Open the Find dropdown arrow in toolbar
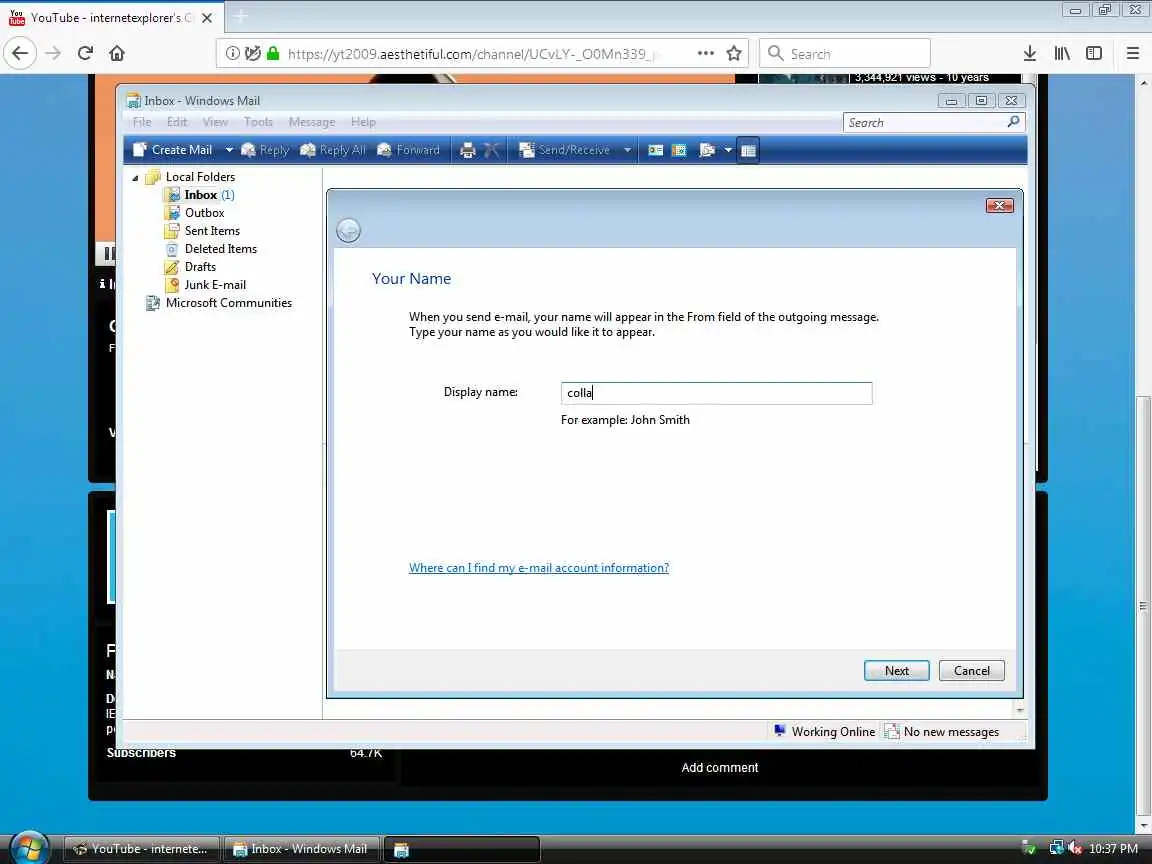The height and width of the screenshot is (864, 1152). click(x=728, y=150)
